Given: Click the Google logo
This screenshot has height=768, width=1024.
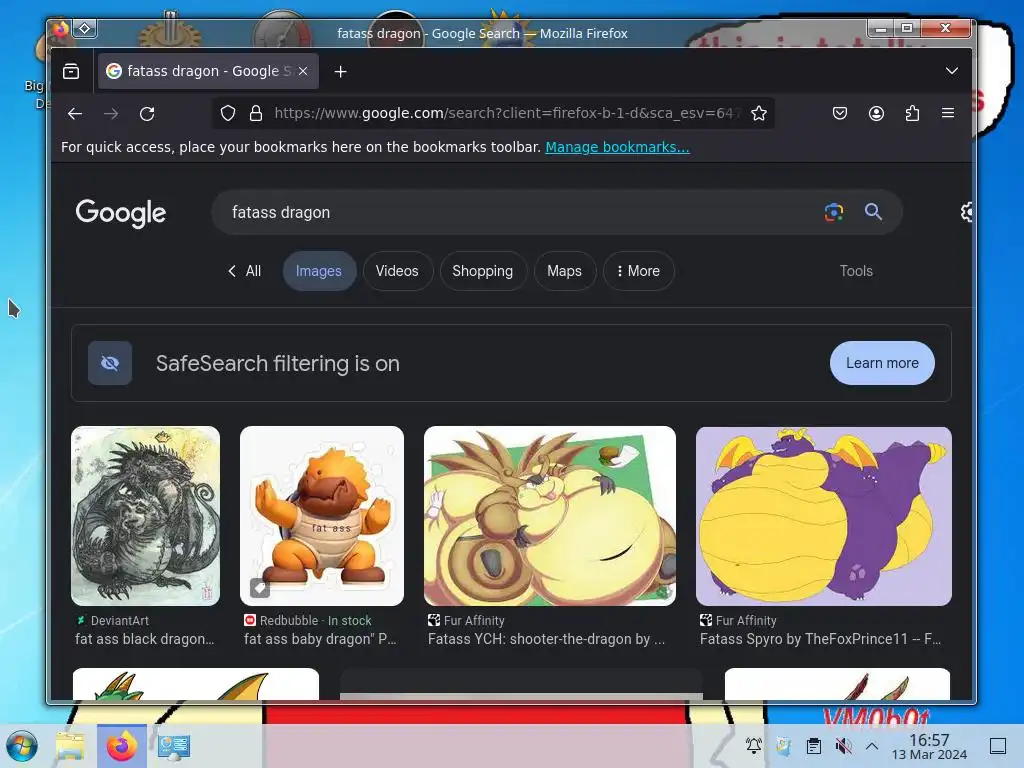Looking at the screenshot, I should 121,213.
